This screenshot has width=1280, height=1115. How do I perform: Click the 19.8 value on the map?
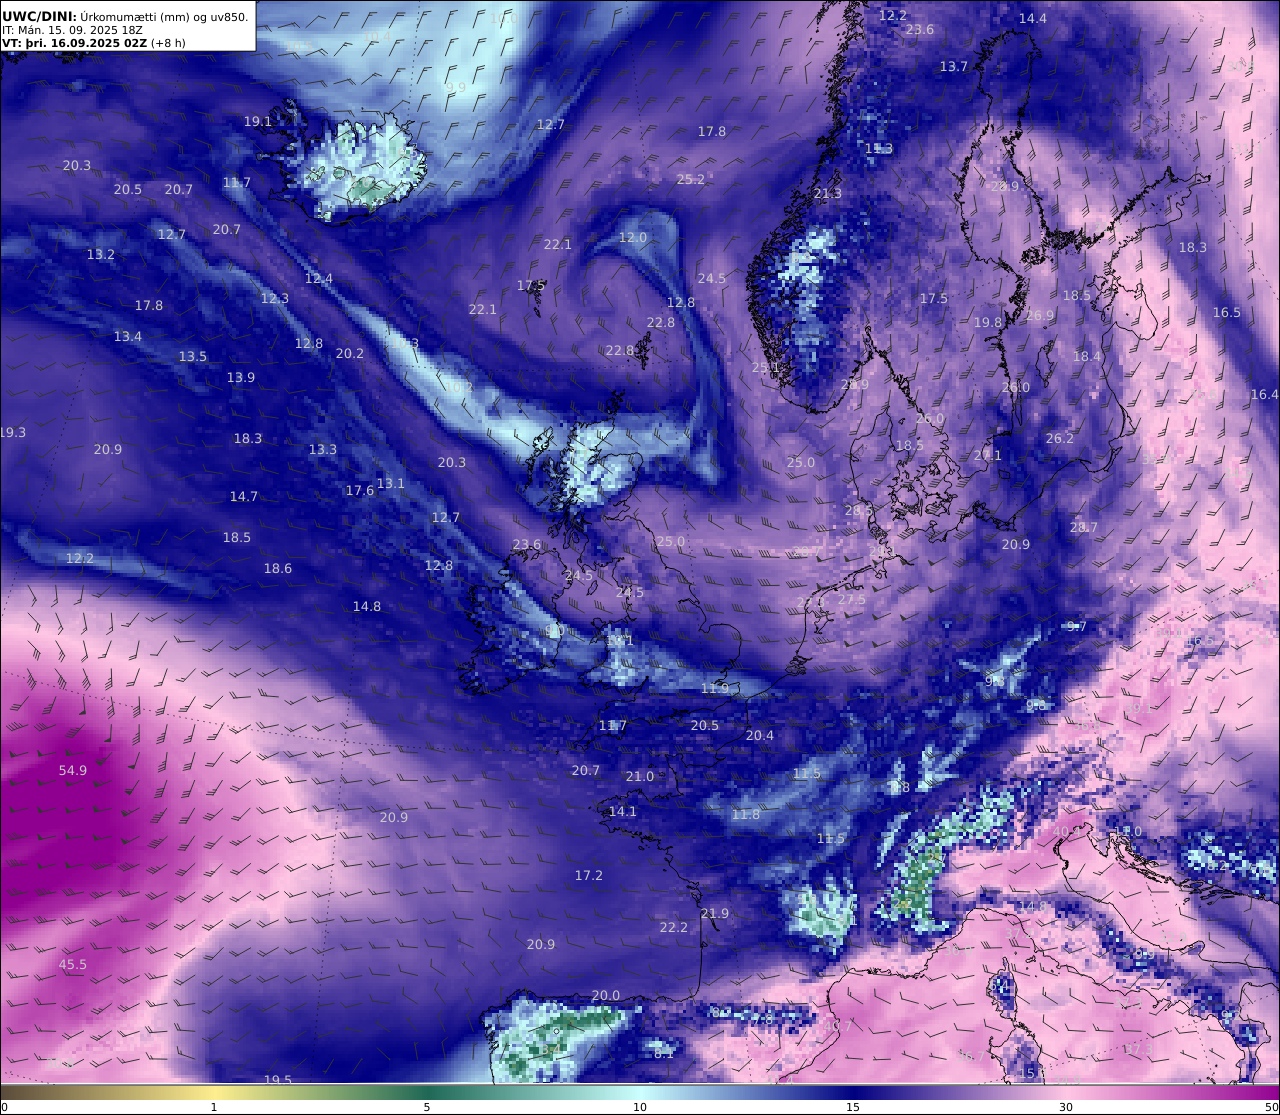(988, 322)
